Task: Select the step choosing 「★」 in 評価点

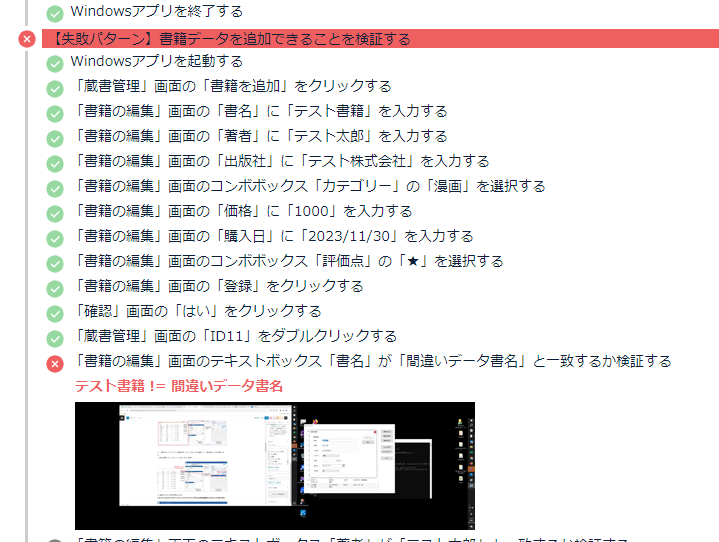Action: click(289, 261)
